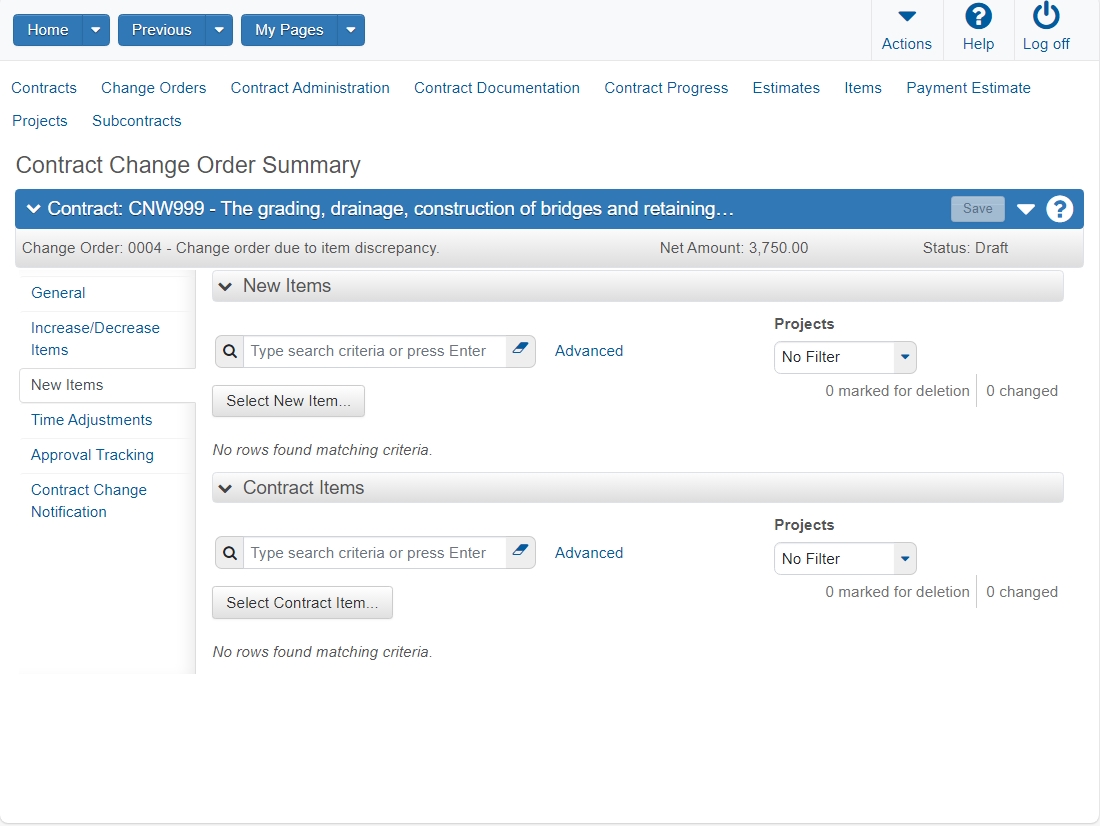Click search magnifier in New Items section
Image resolution: width=1100 pixels, height=826 pixels.
(229, 351)
